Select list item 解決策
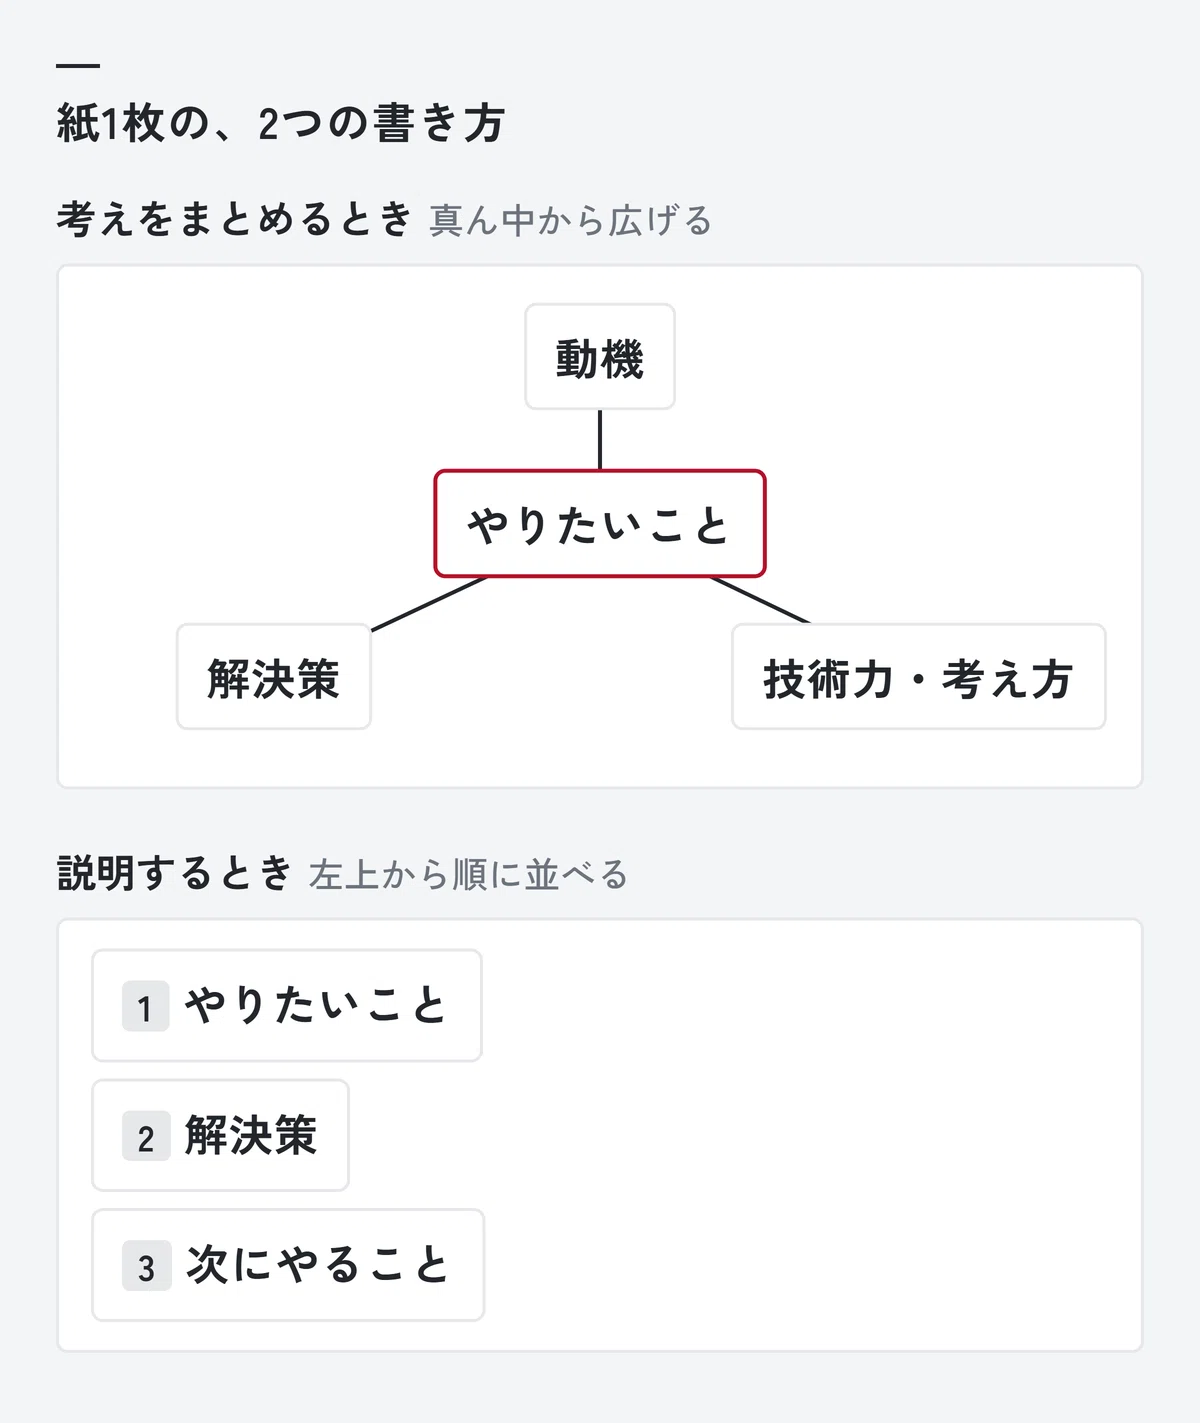1200x1423 pixels. [x=220, y=1136]
